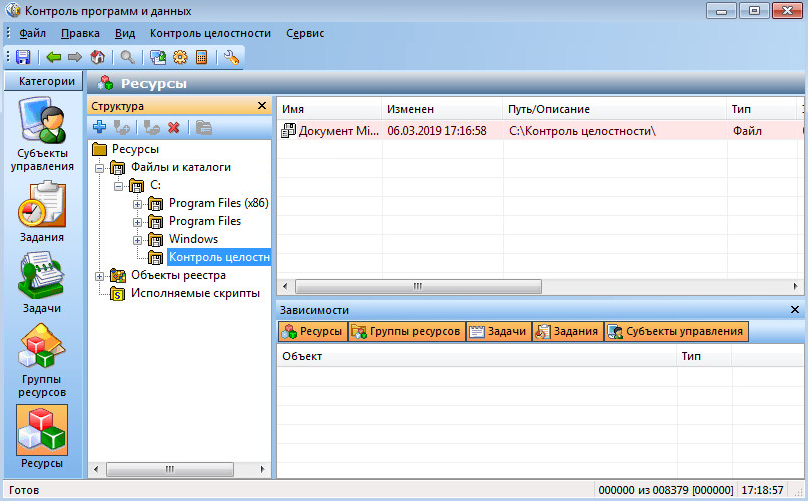This screenshot has height=501, width=808.
Task: Collapse the C: drive node
Action: click(119, 186)
